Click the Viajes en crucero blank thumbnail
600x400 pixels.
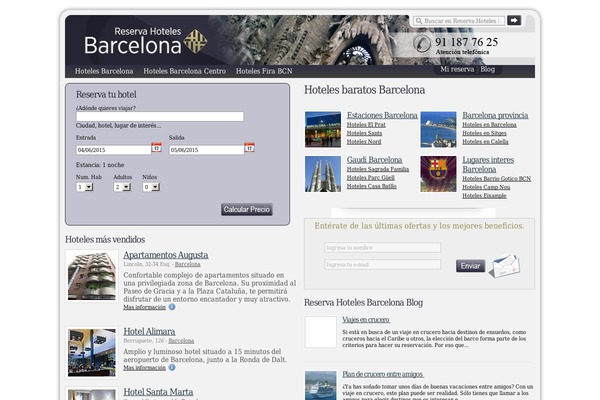pos(321,332)
